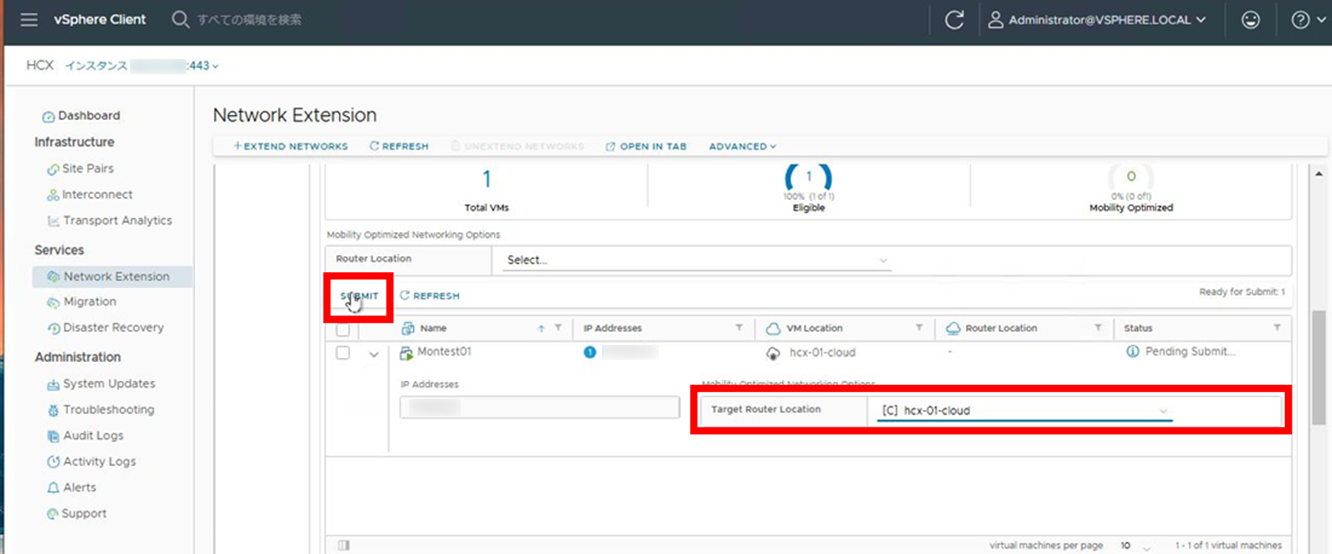Click top toolbar Refresh button
This screenshot has width=1332, height=554.
tap(399, 146)
